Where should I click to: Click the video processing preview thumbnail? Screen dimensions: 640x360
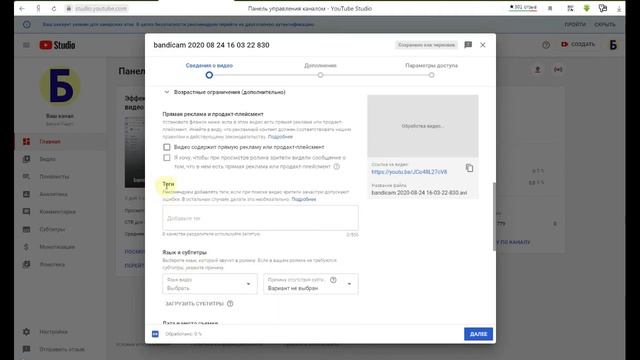tap(423, 126)
